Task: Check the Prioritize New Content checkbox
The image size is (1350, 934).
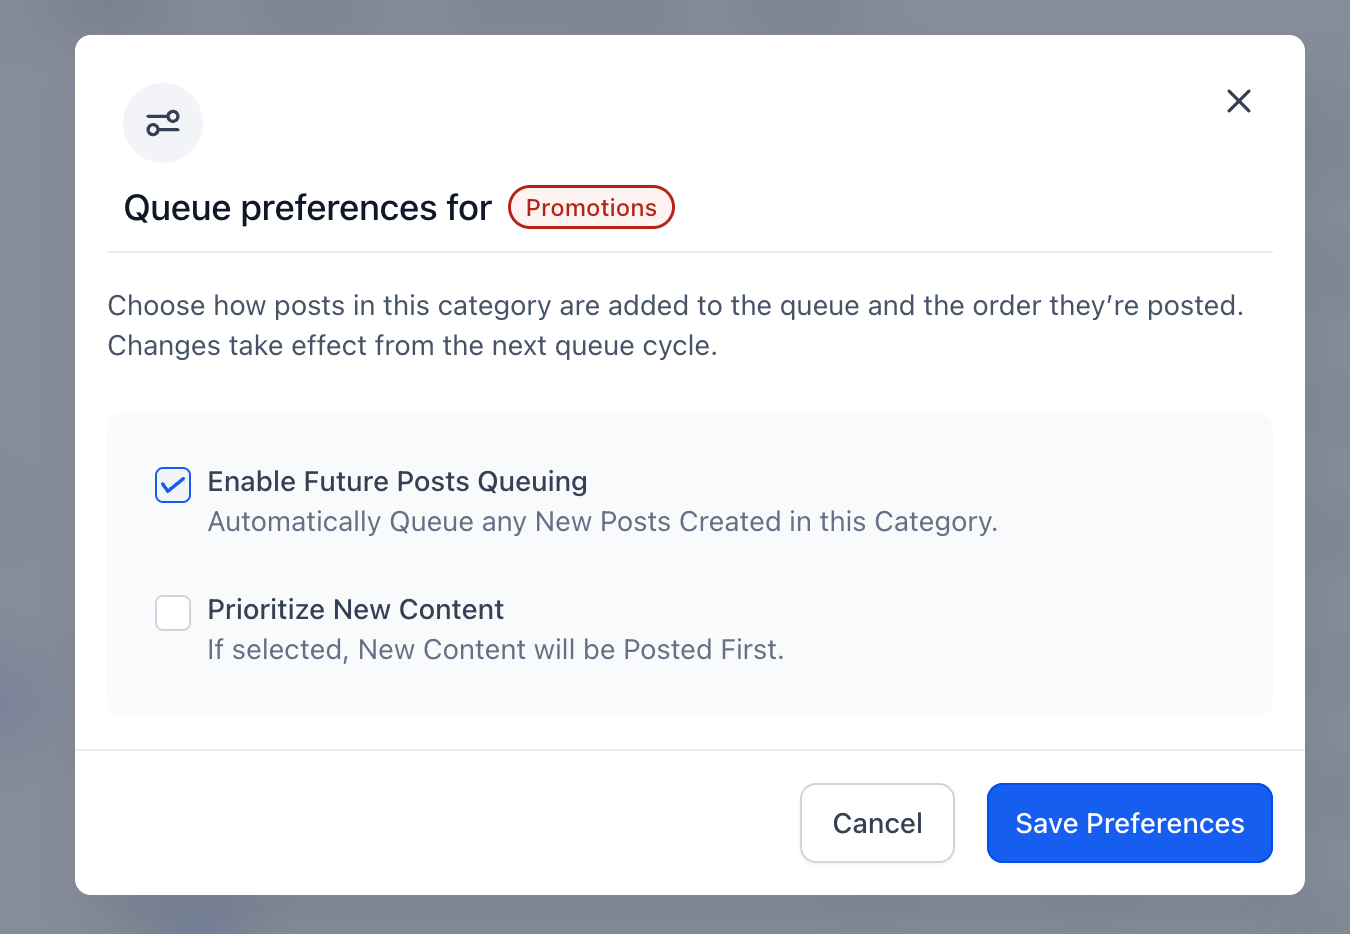Action: (173, 613)
